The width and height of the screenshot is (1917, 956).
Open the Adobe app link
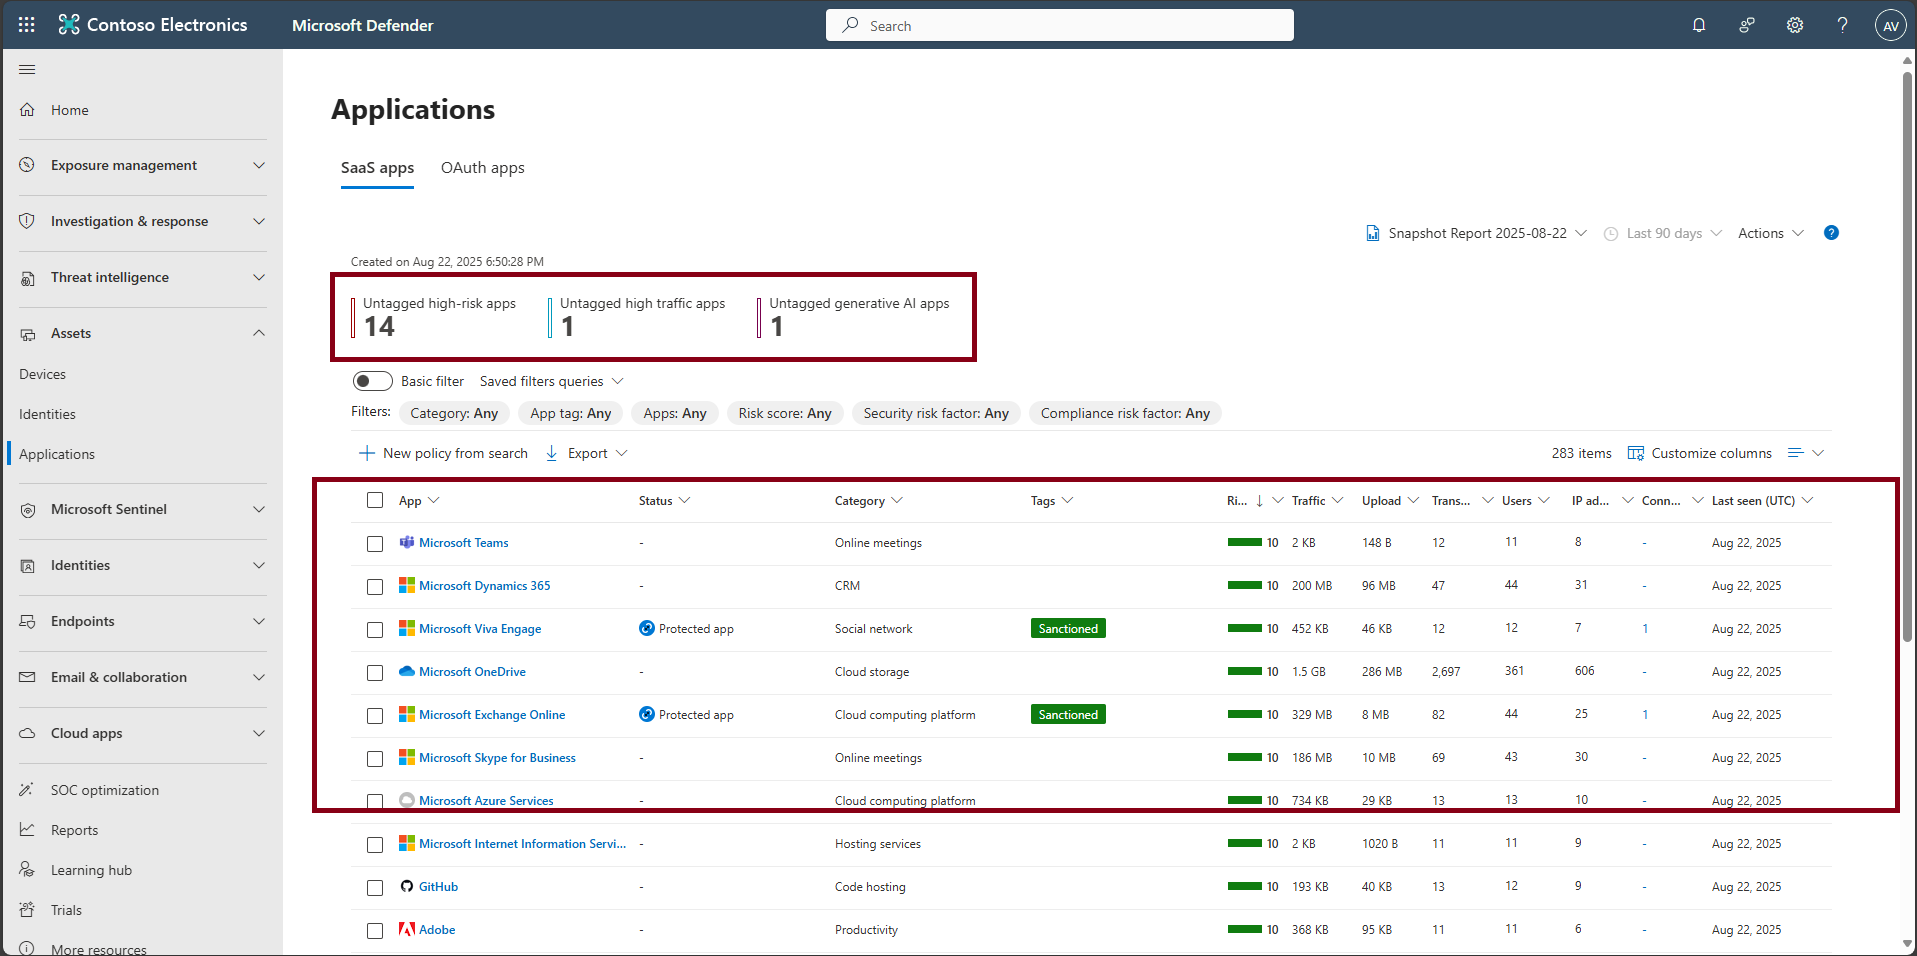[437, 930]
